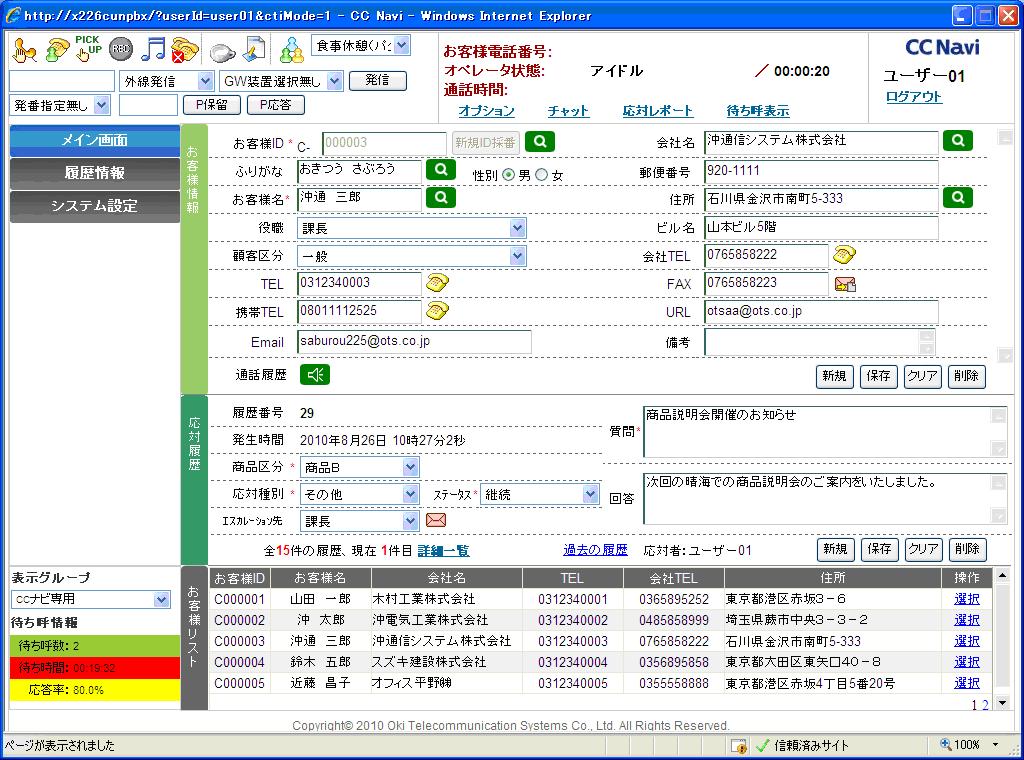Open the browser zoom 100% dropdown
The width and height of the screenshot is (1024, 760).
(x=995, y=744)
